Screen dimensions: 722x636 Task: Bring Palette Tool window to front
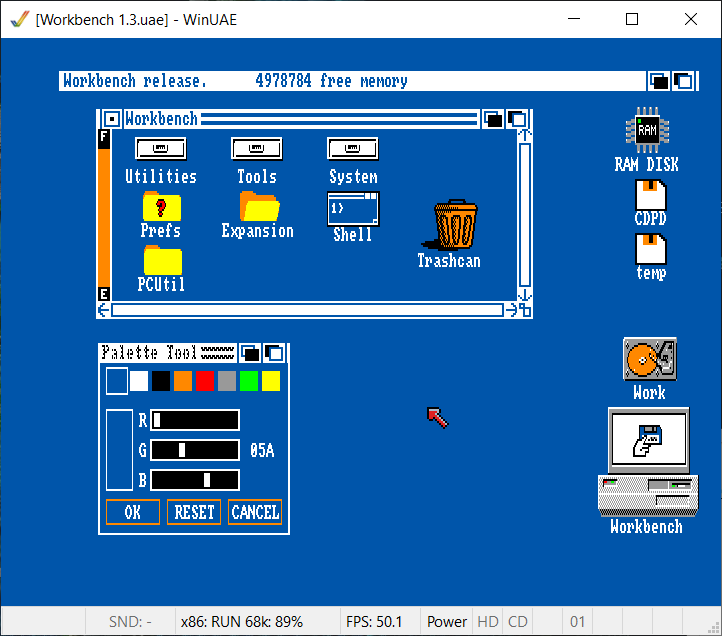pos(274,353)
